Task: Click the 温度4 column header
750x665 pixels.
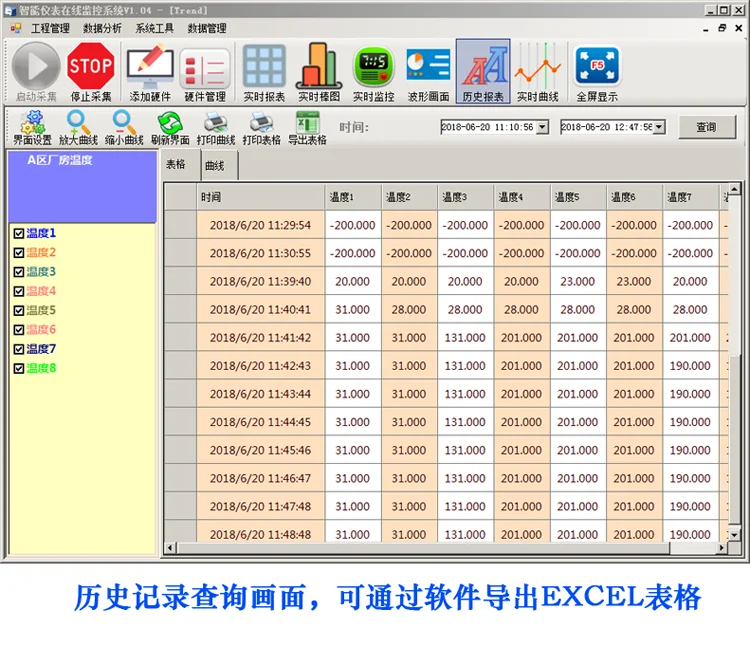Action: coord(522,197)
